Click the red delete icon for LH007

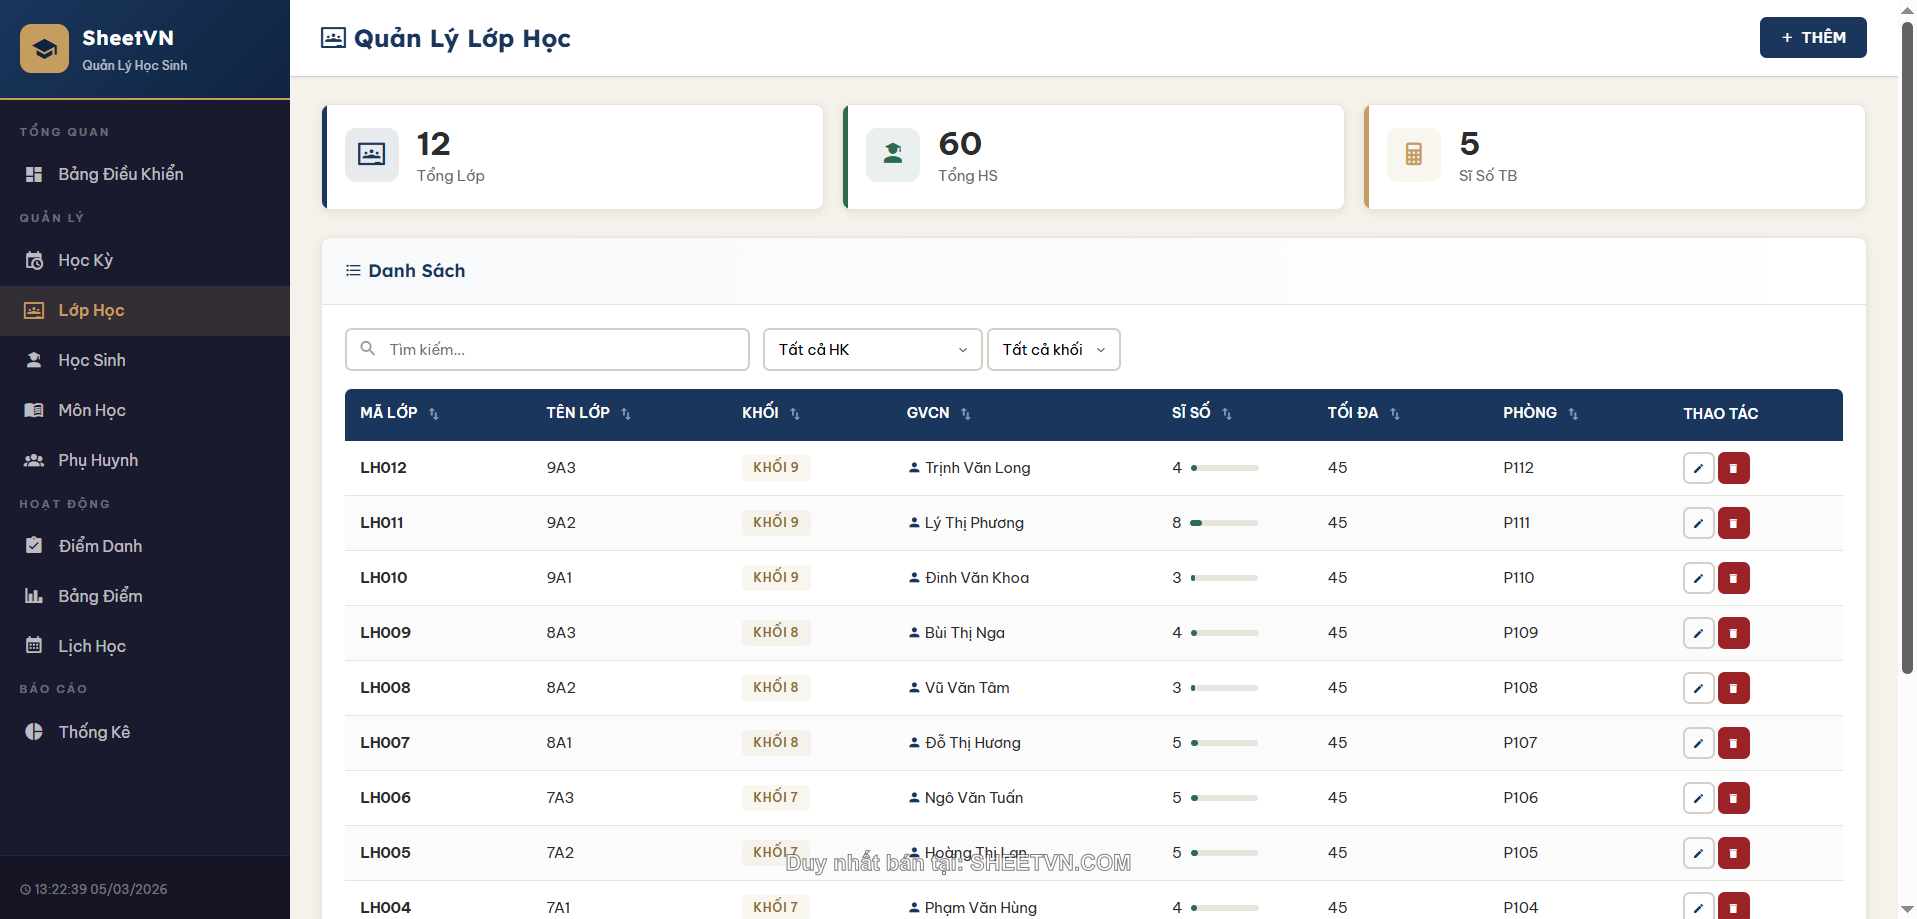1733,743
